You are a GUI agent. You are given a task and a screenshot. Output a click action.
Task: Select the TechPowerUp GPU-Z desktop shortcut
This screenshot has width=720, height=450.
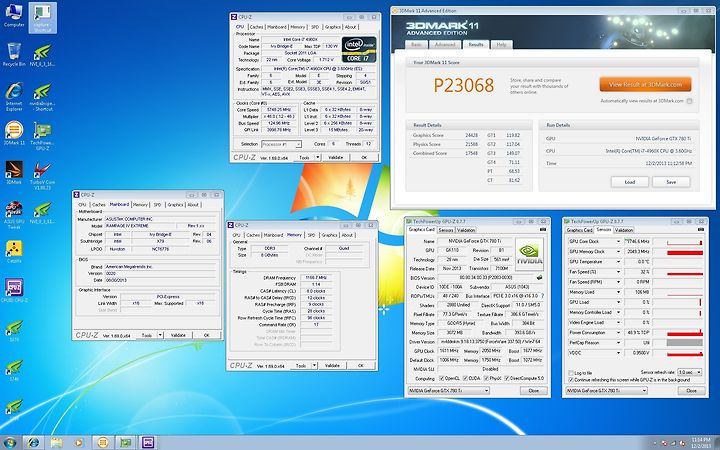[x=42, y=136]
